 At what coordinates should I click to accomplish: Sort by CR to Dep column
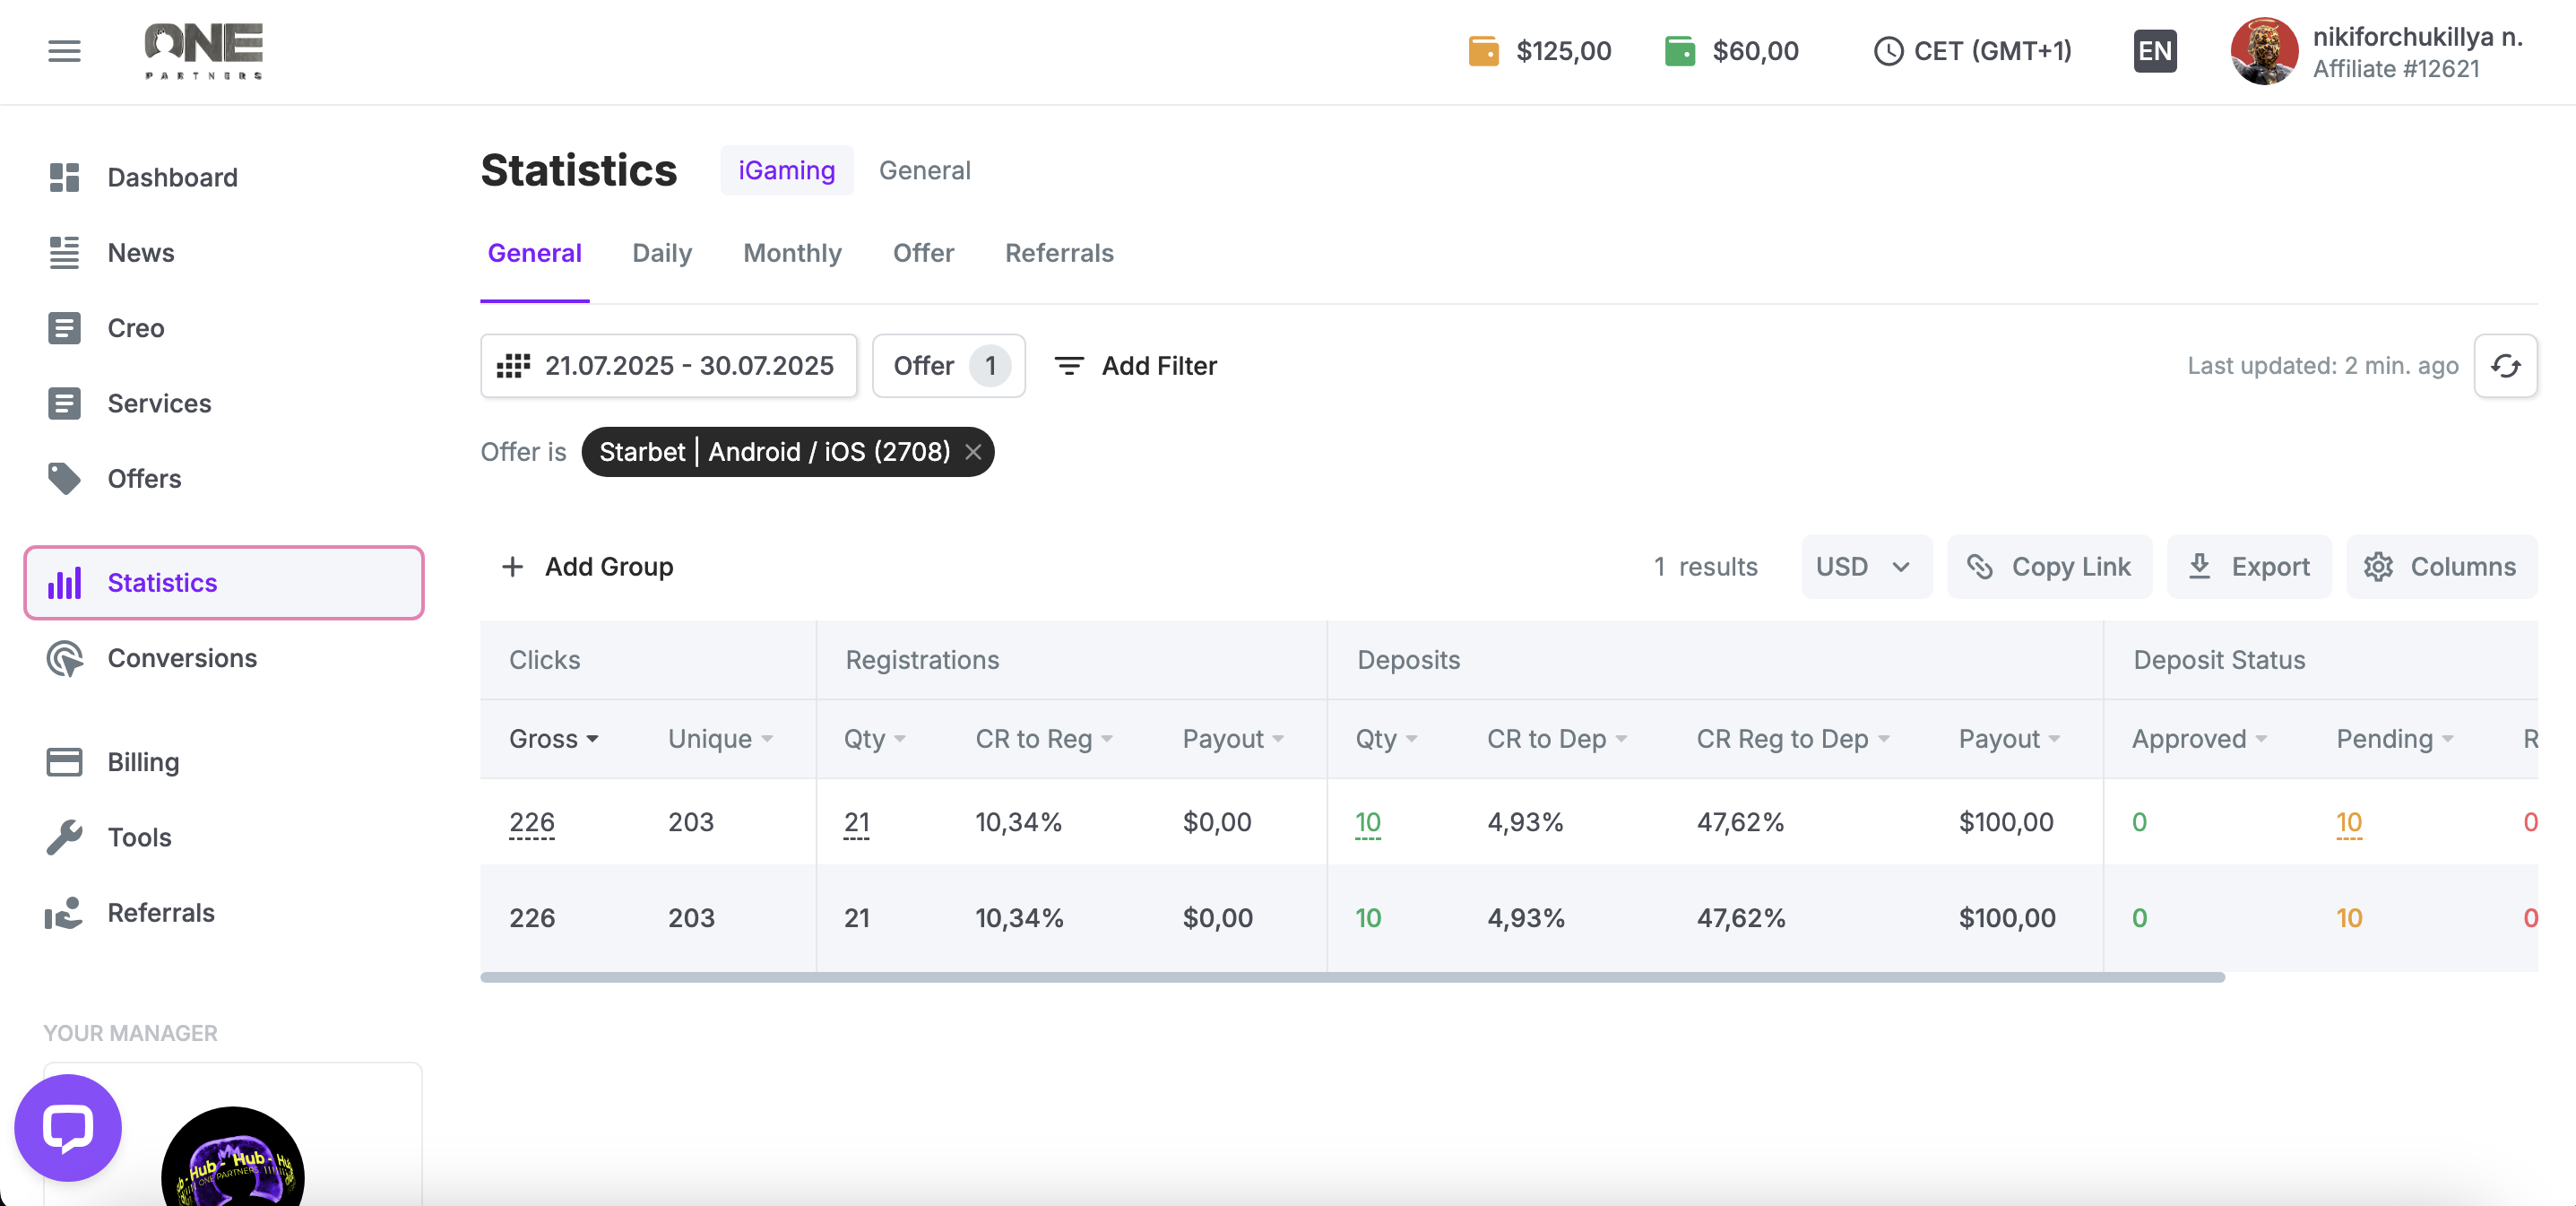[x=1557, y=739]
